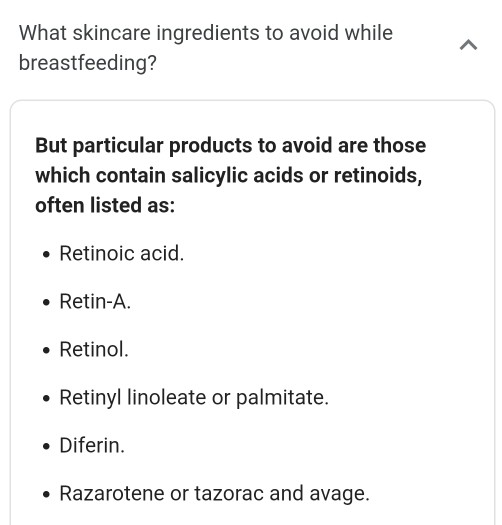Viewport: 502px width, 525px height.
Task: Click 'Retinyl linoleate or palmitate.' list item
Action: tap(194, 397)
